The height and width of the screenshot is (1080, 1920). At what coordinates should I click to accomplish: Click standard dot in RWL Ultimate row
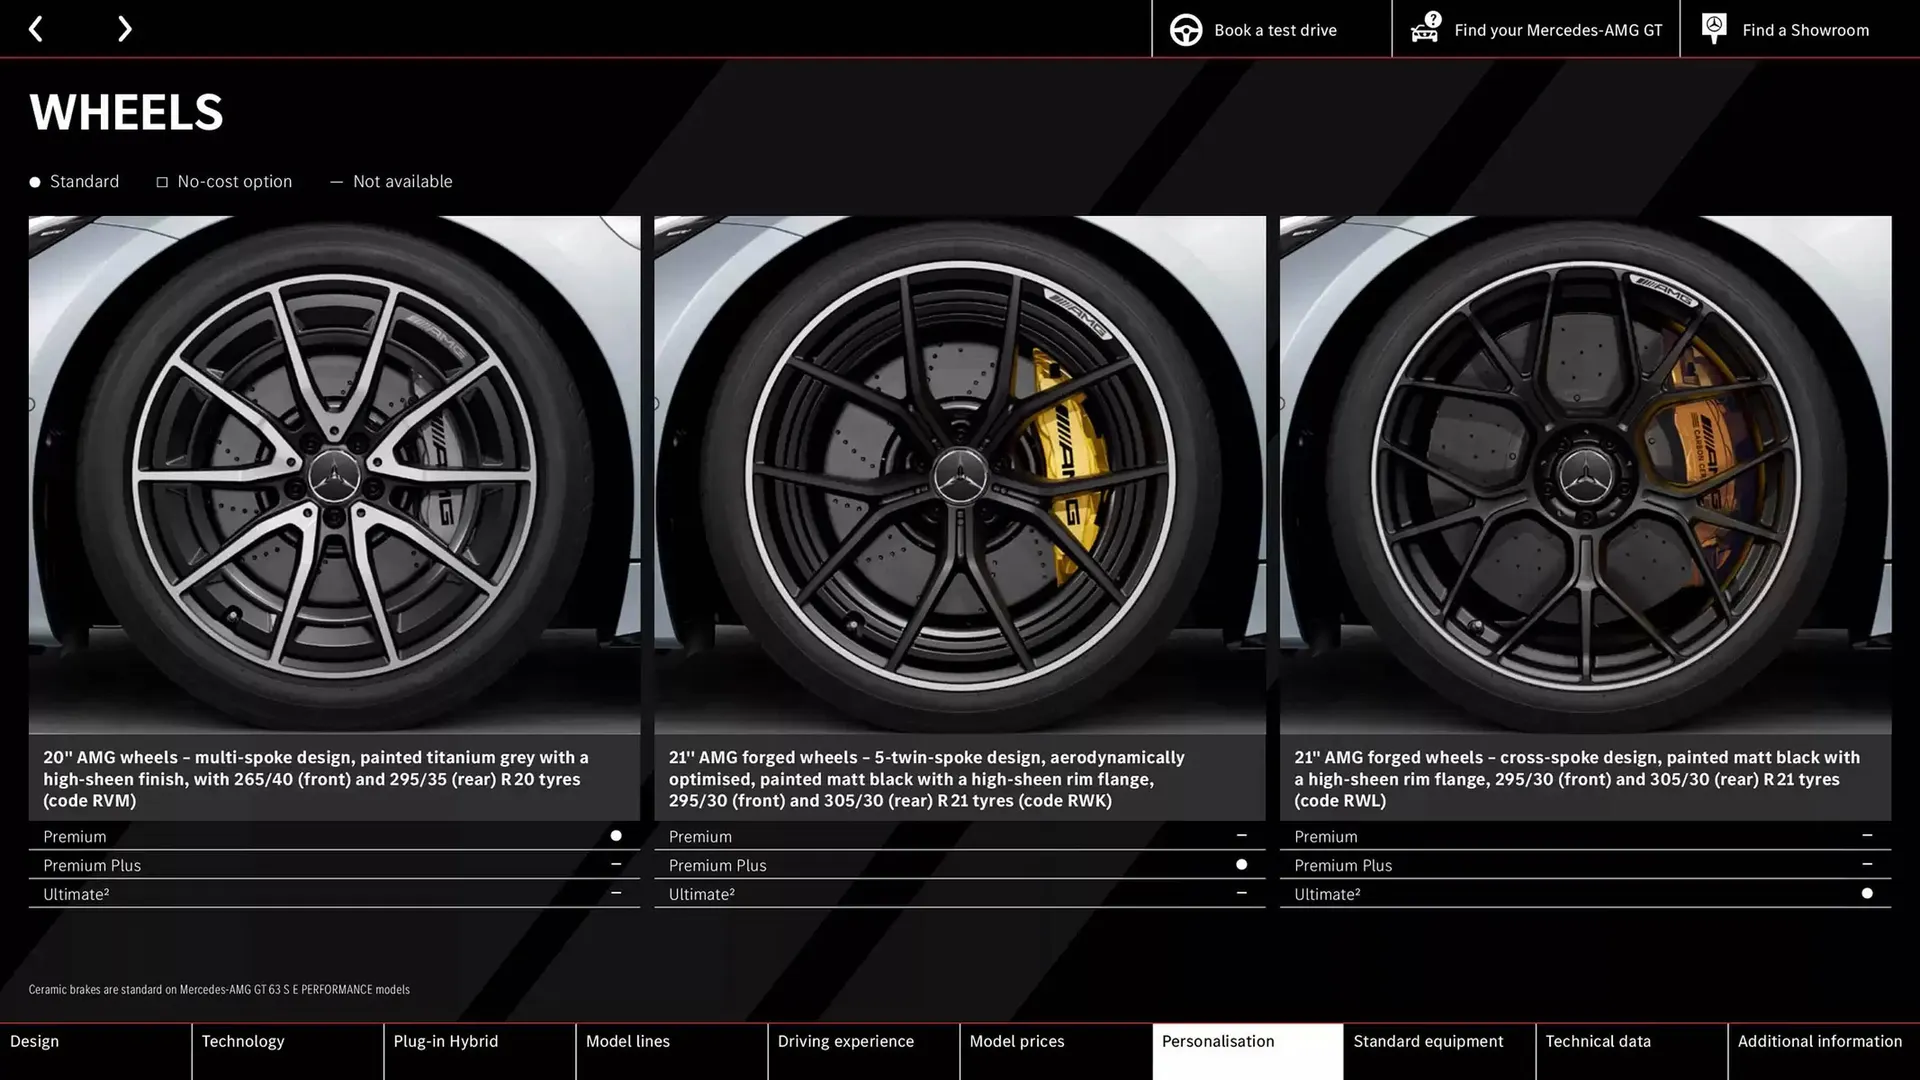click(1867, 894)
